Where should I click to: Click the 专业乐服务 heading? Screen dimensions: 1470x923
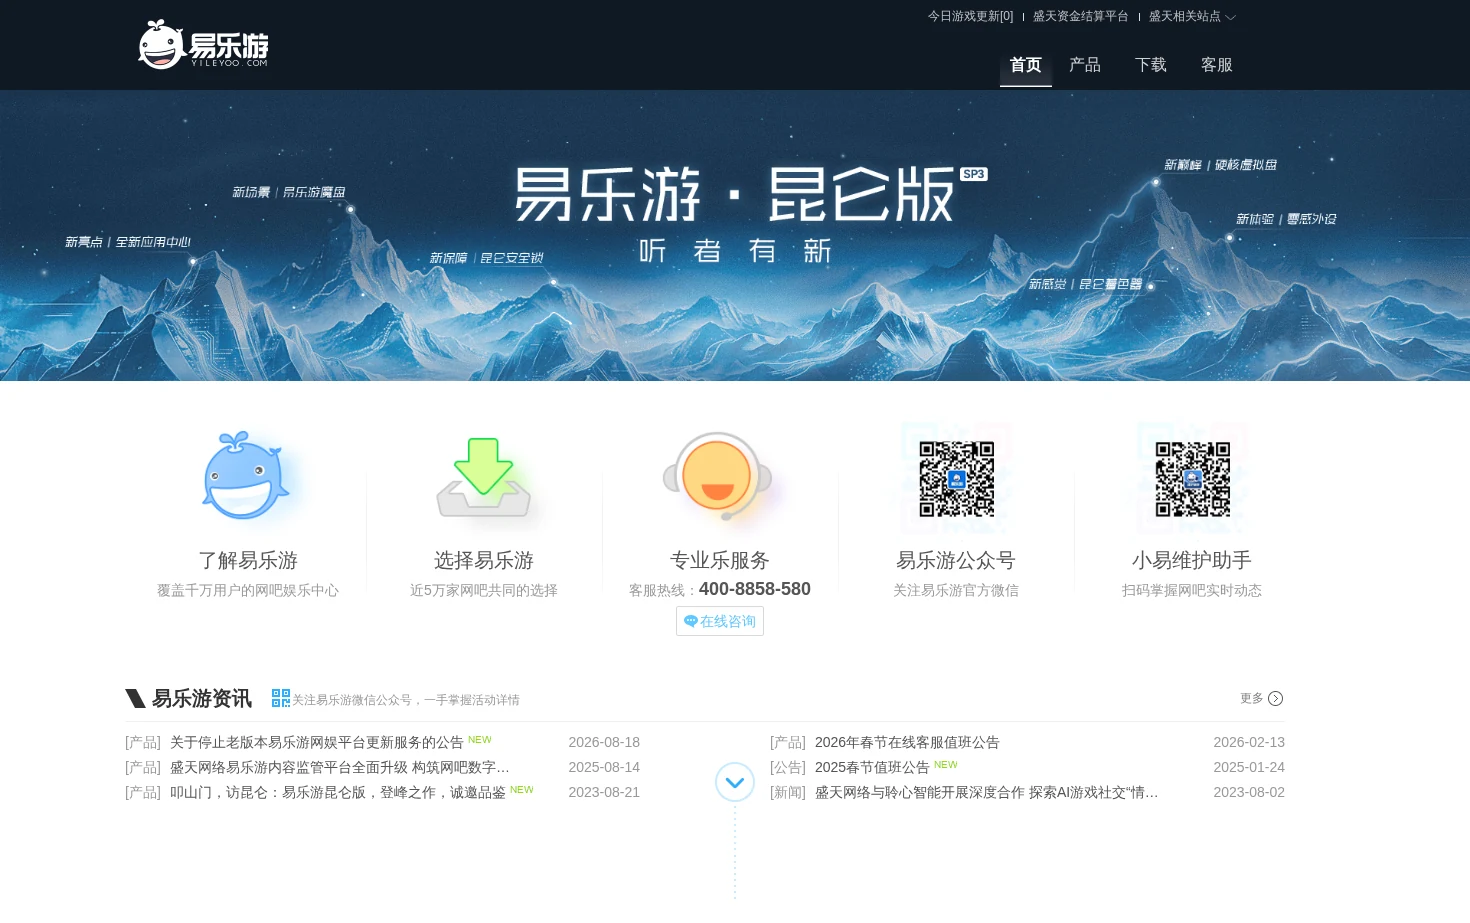[x=720, y=560]
